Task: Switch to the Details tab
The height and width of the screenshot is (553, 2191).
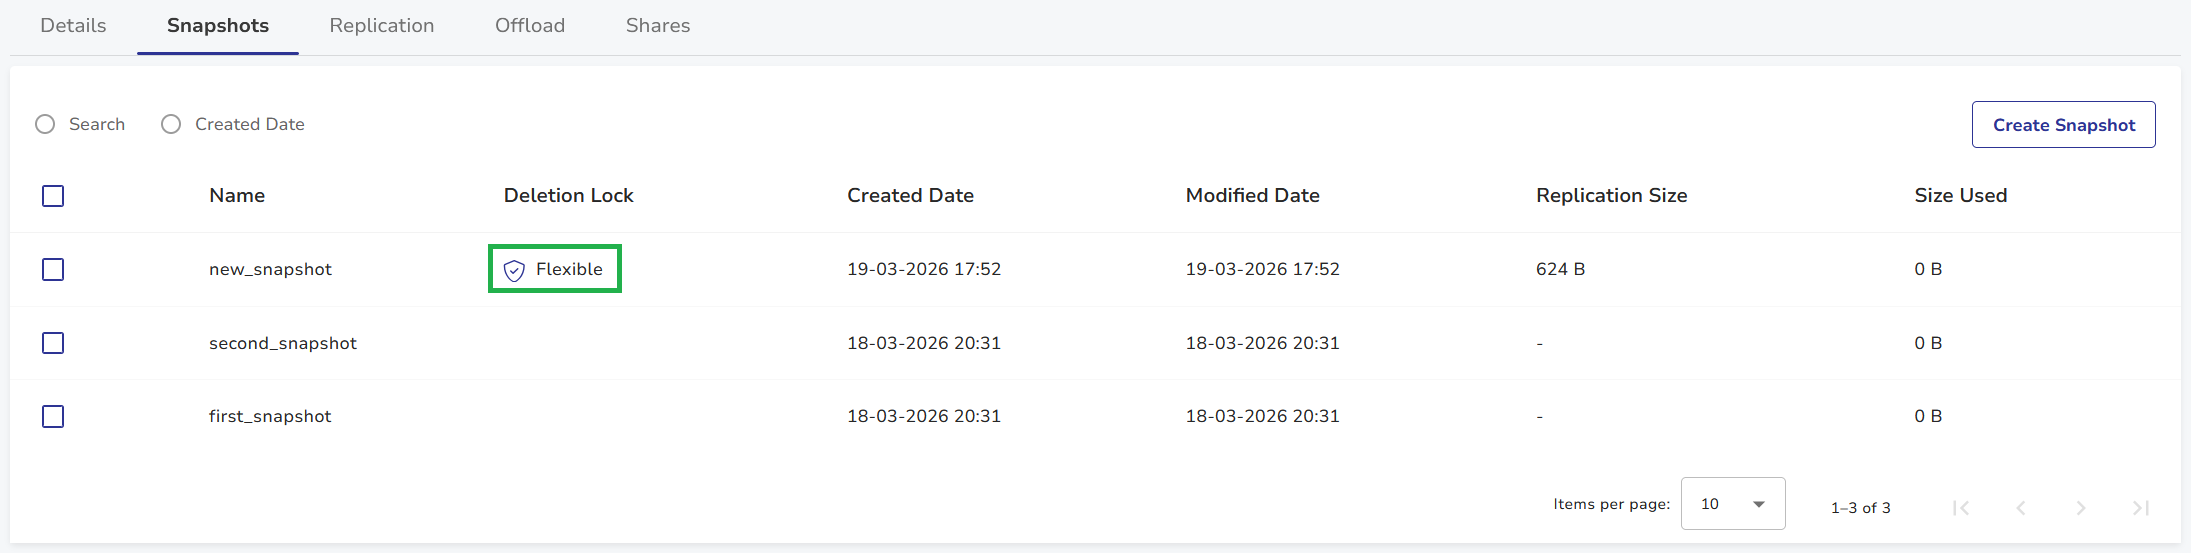Action: coord(73,26)
